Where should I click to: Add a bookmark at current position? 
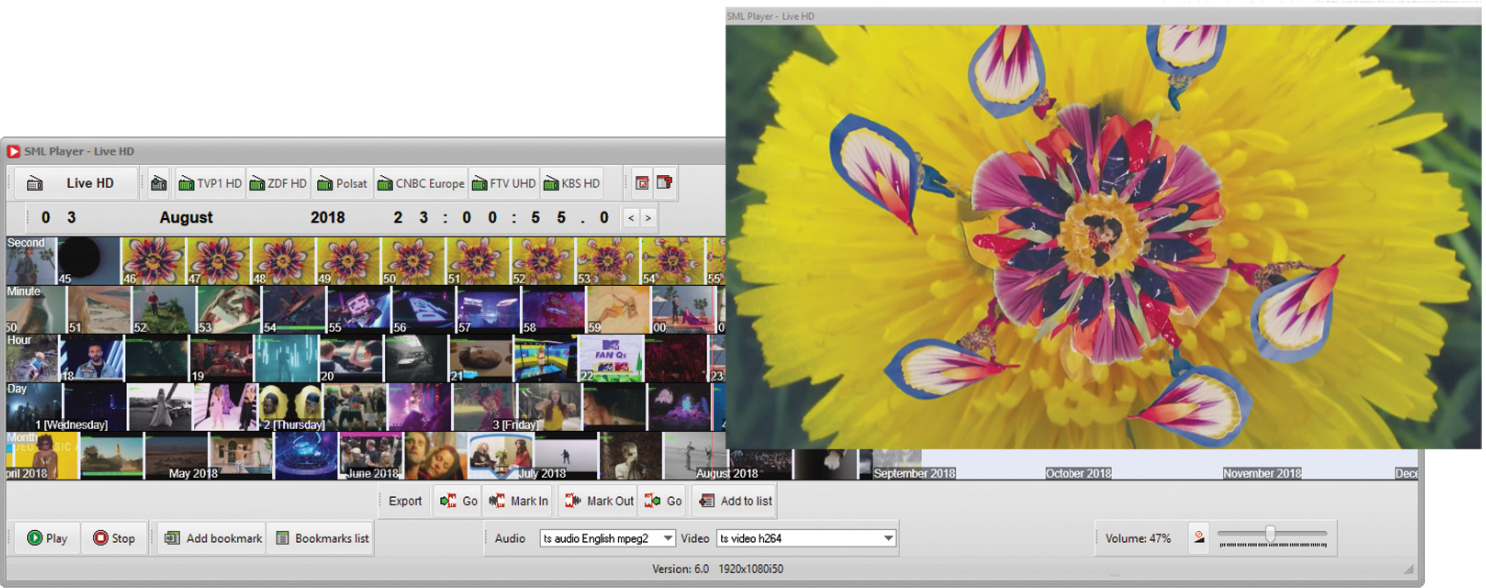tap(211, 538)
